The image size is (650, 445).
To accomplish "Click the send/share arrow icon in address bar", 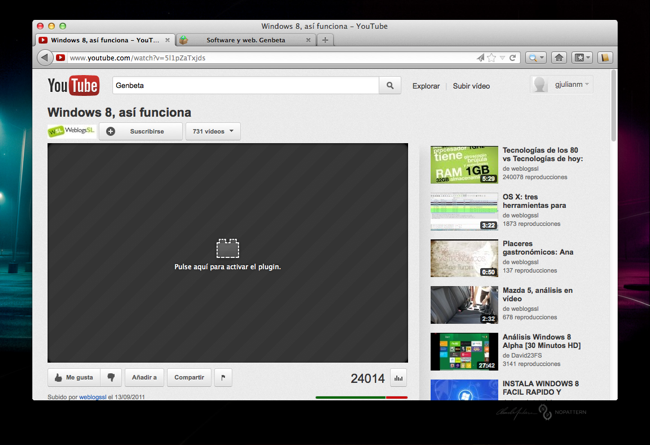I will [x=480, y=58].
